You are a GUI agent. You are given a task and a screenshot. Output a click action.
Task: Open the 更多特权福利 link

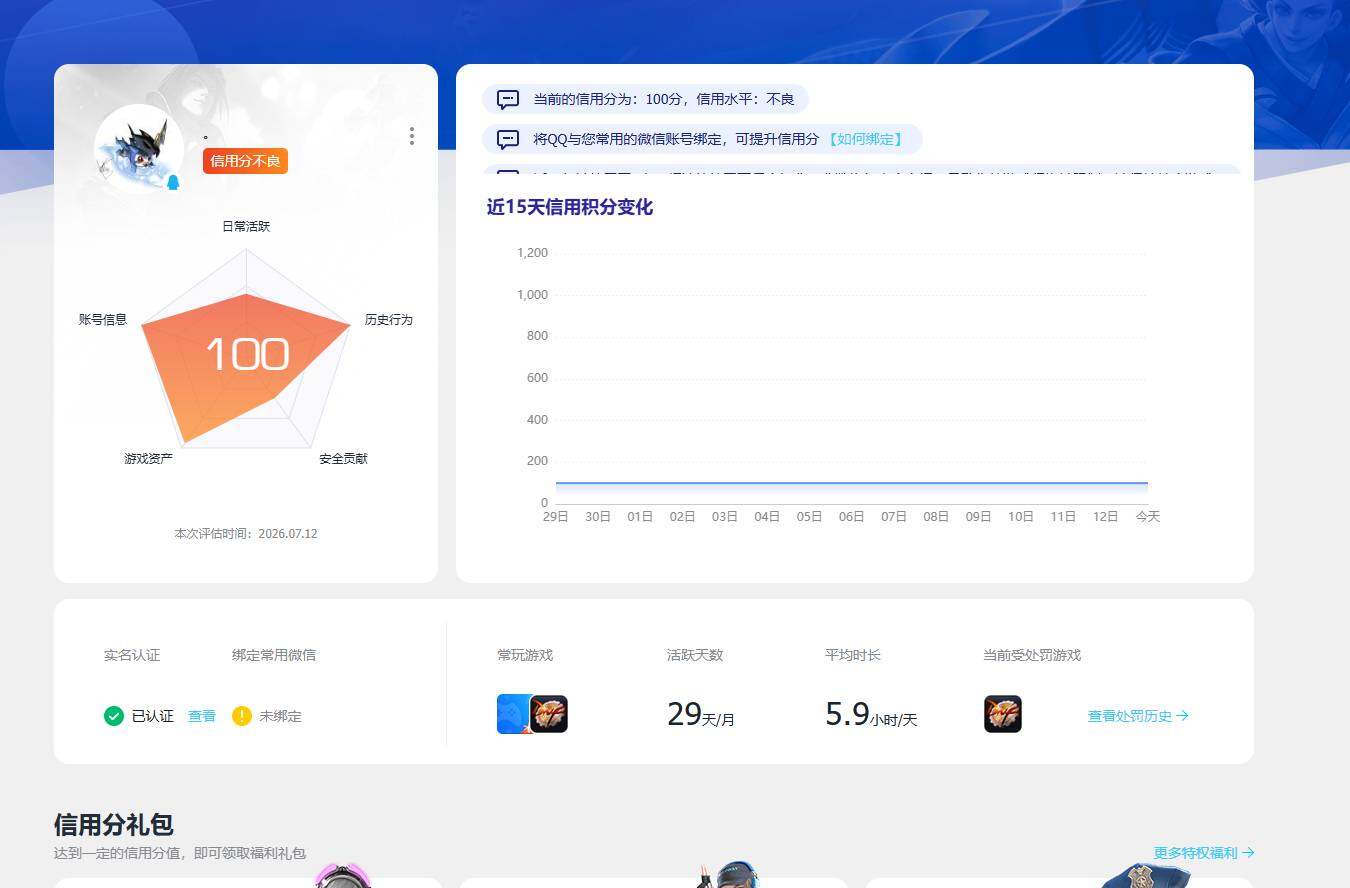(1204, 853)
